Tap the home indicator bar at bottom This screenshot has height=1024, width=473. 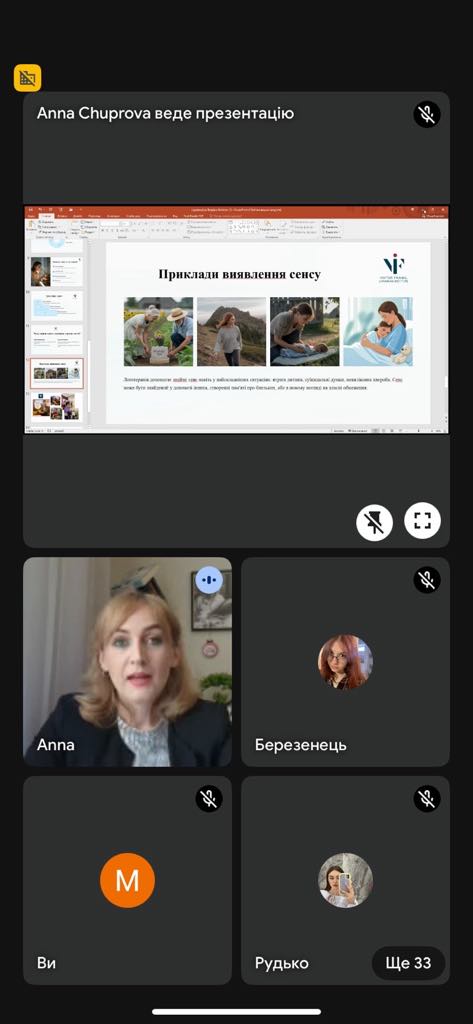coord(236,1012)
